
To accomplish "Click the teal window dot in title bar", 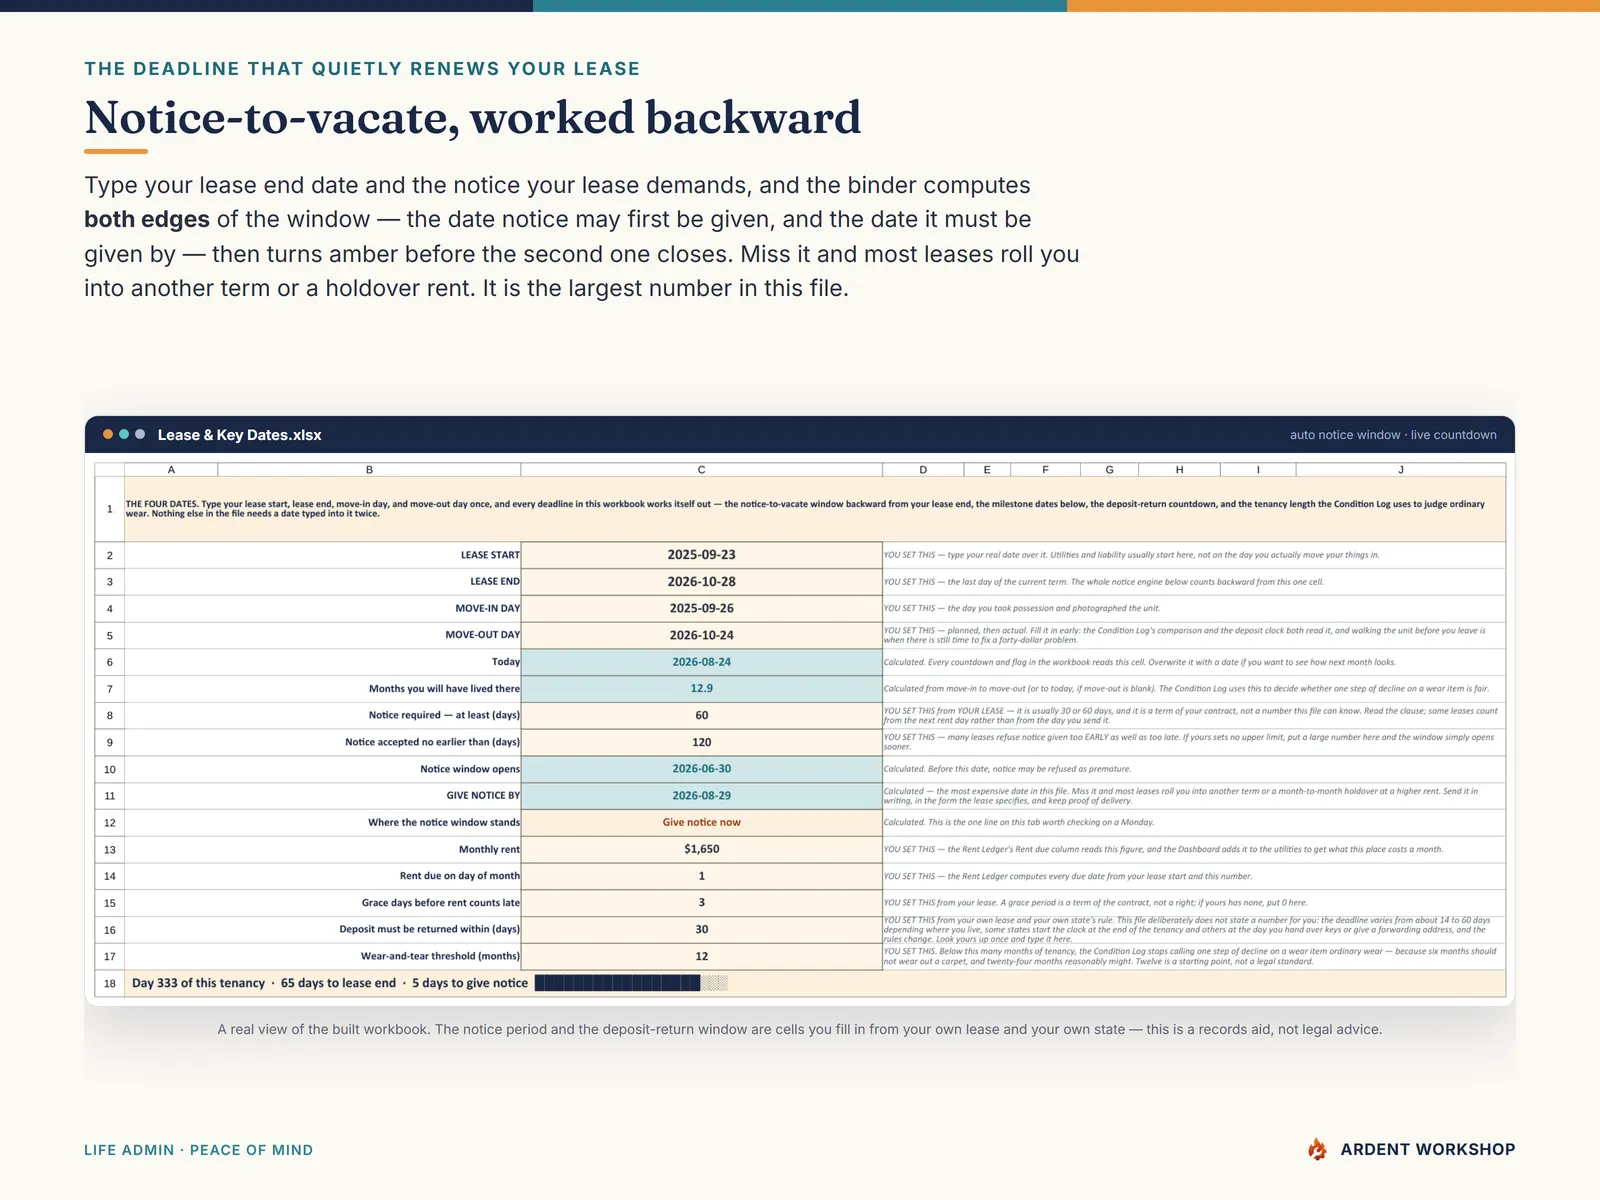I will [124, 434].
